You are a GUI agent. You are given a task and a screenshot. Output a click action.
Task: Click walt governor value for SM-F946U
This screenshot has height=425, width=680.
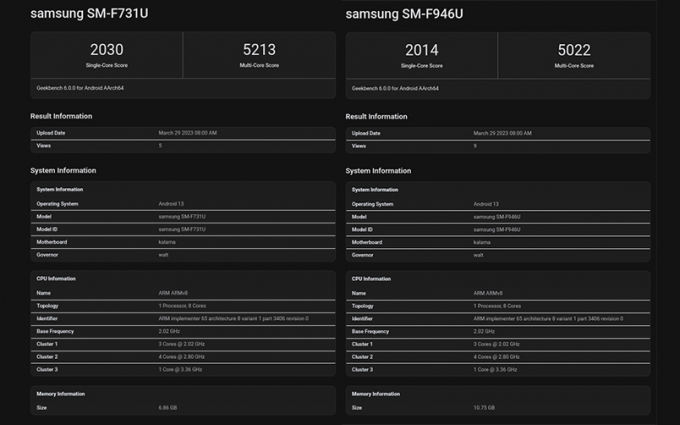click(x=478, y=255)
